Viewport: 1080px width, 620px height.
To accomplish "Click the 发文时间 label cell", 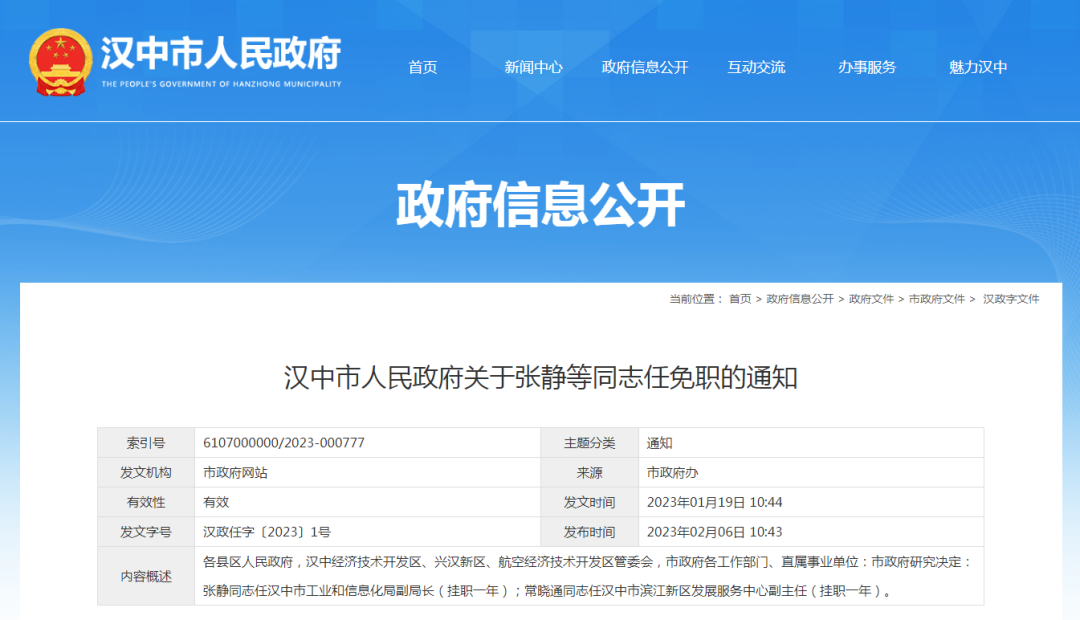I will (590, 502).
